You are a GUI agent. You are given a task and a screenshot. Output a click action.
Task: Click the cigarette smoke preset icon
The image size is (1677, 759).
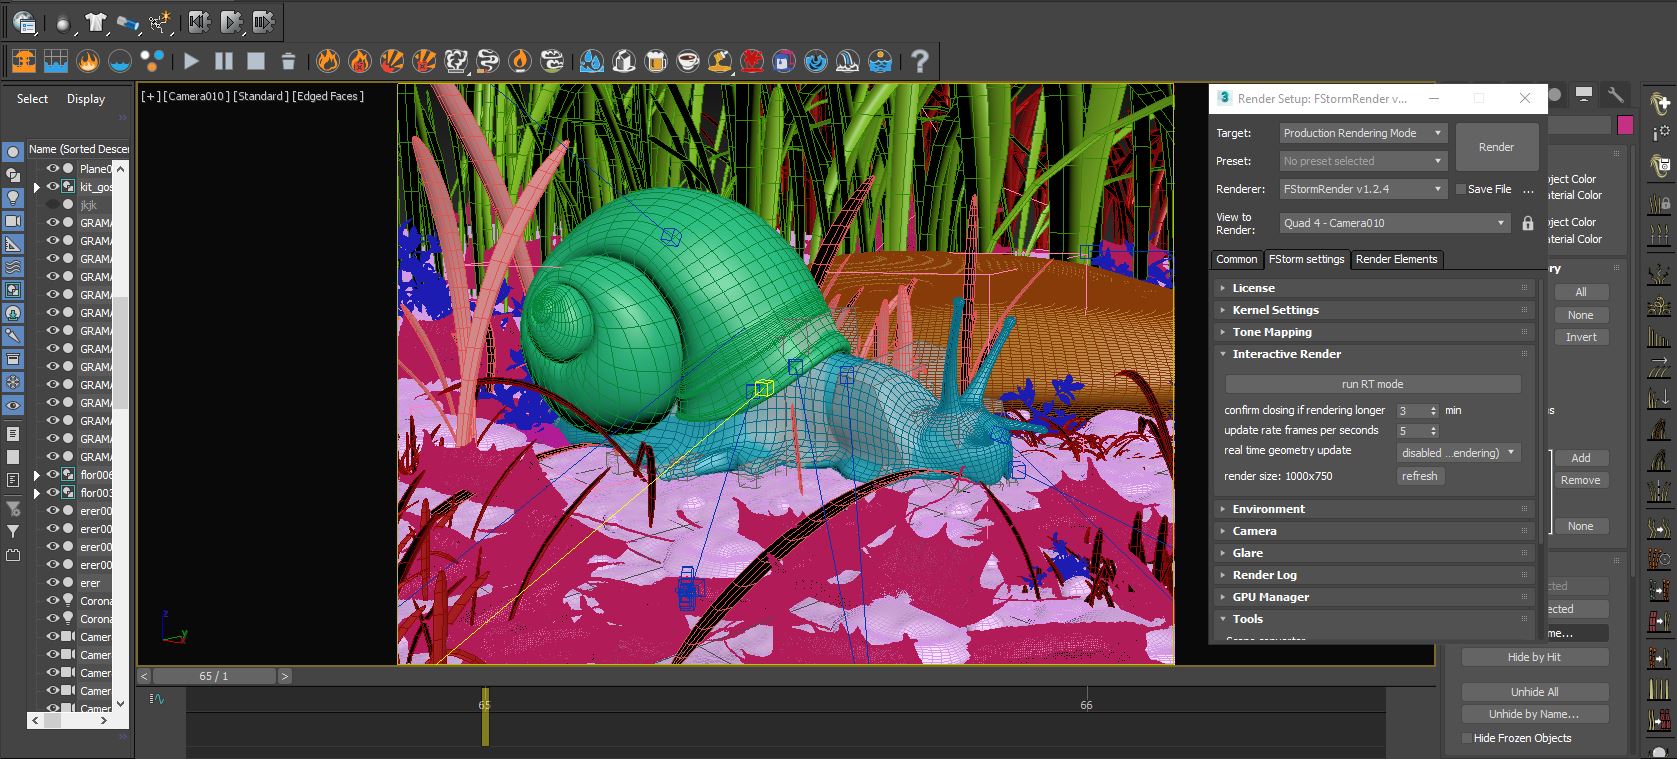click(488, 61)
